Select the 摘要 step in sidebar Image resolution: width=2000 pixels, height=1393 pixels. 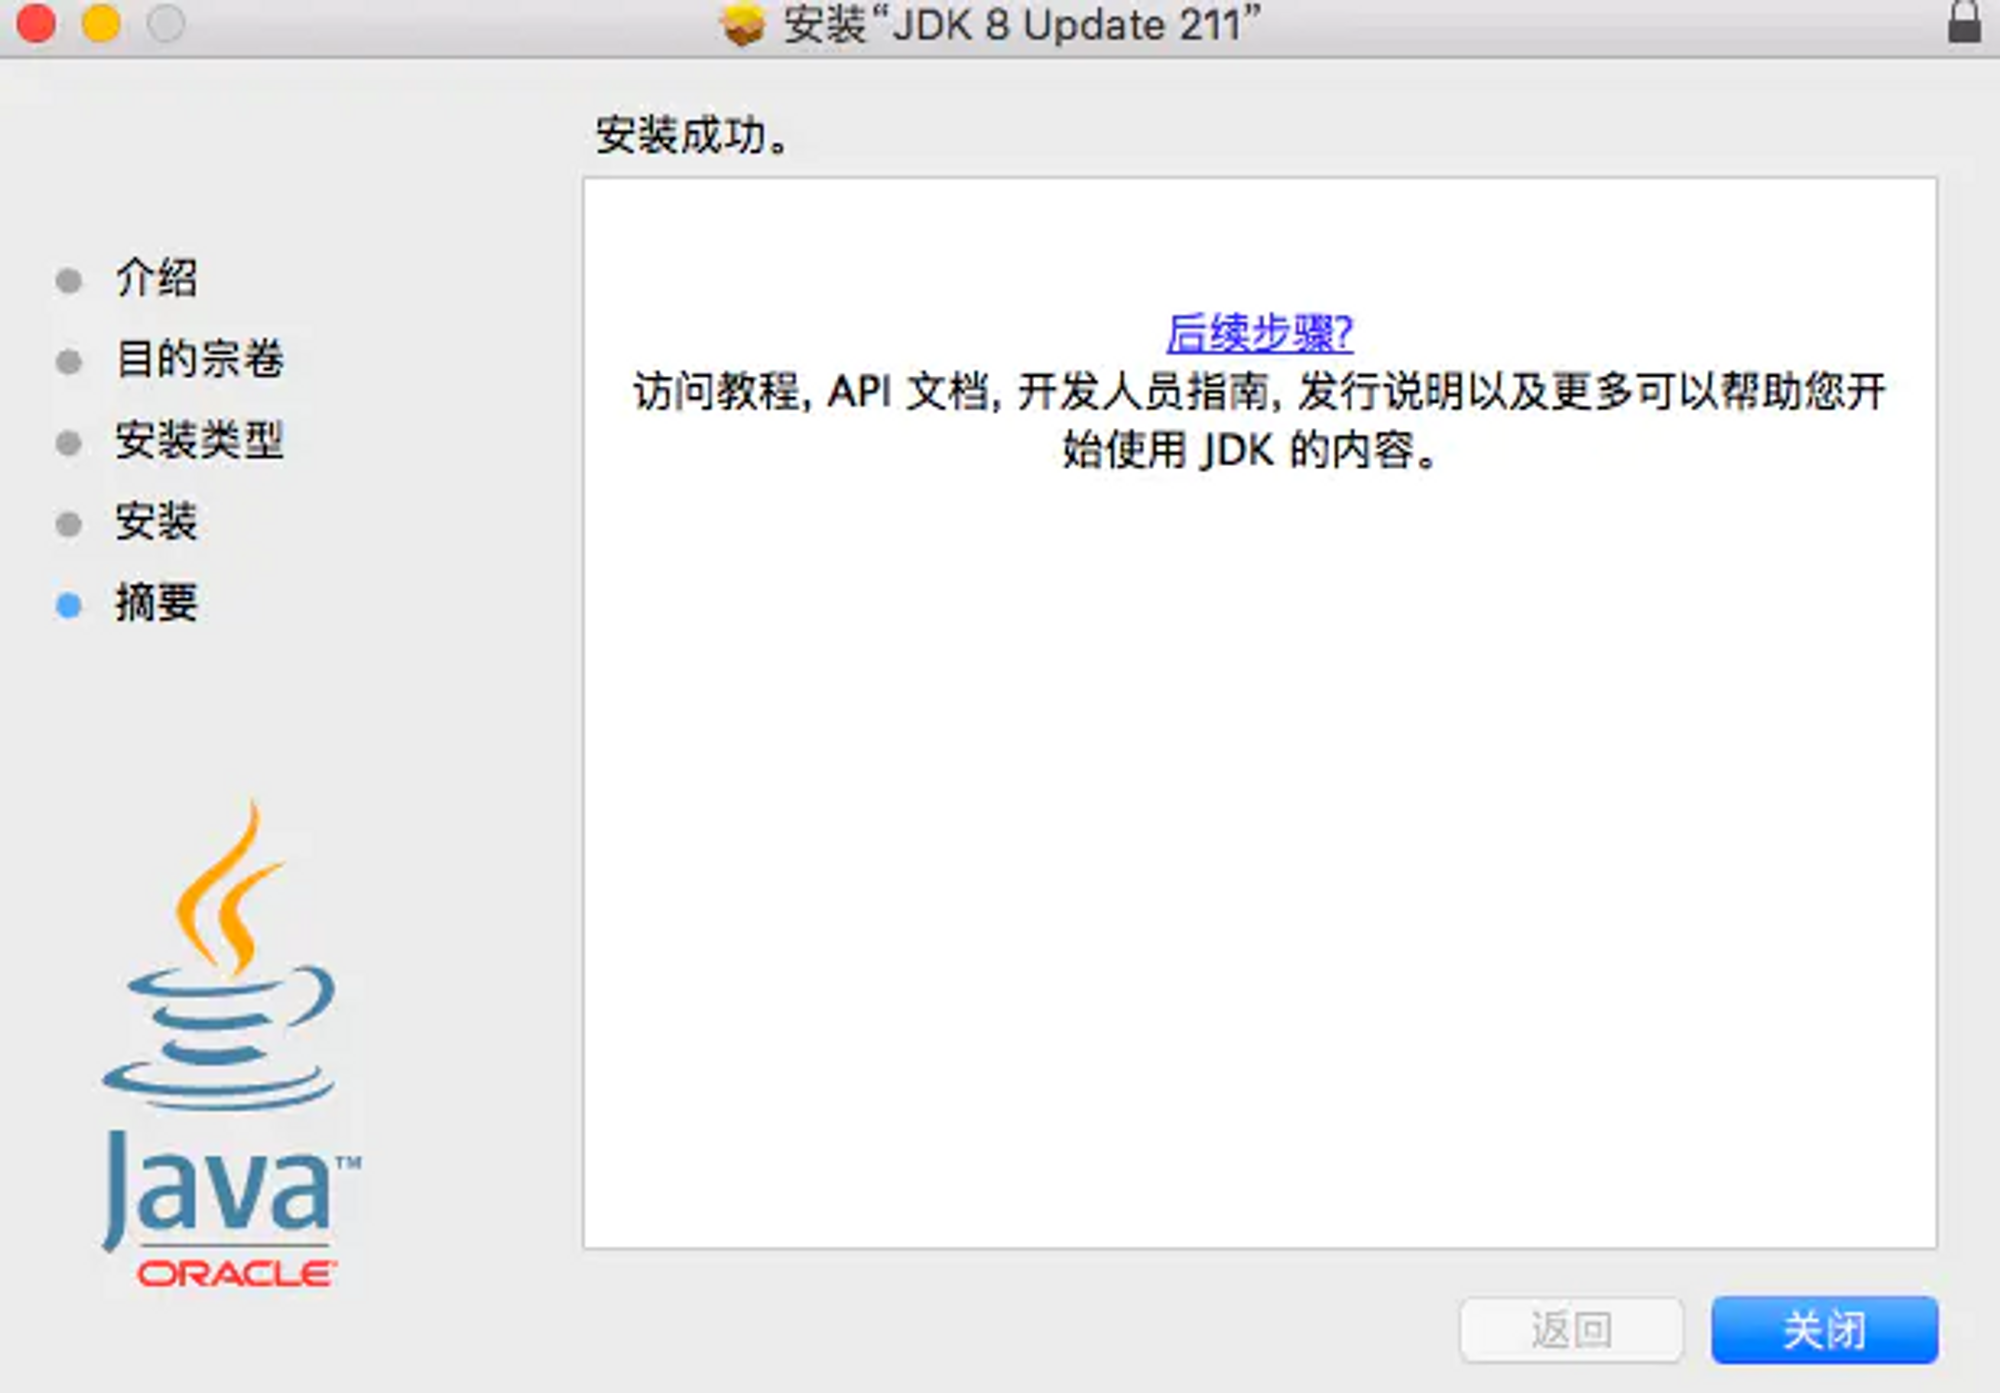click(156, 603)
